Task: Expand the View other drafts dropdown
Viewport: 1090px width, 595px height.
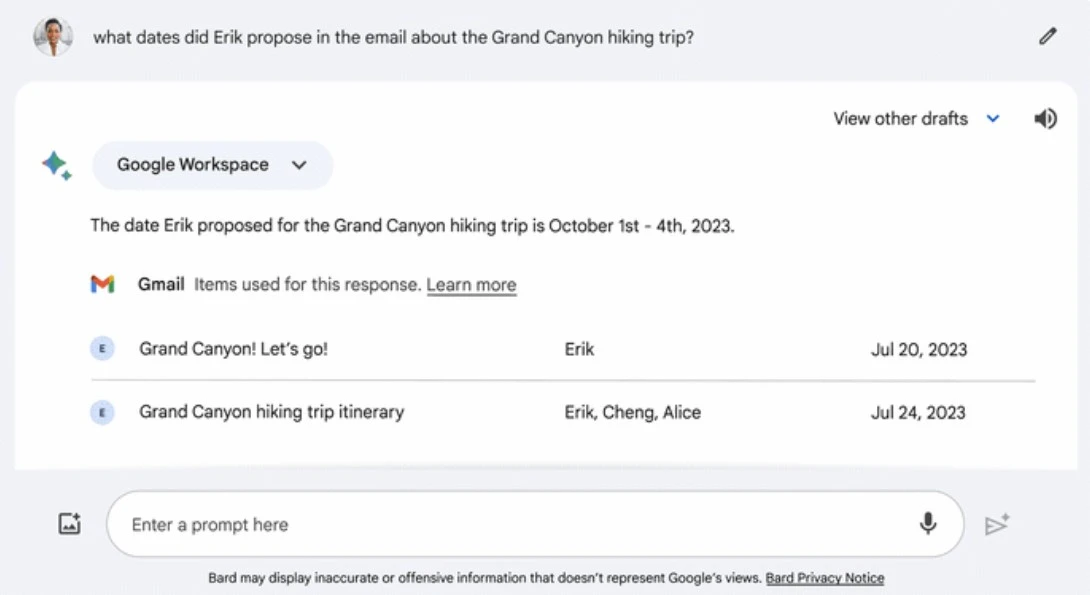Action: (901, 119)
